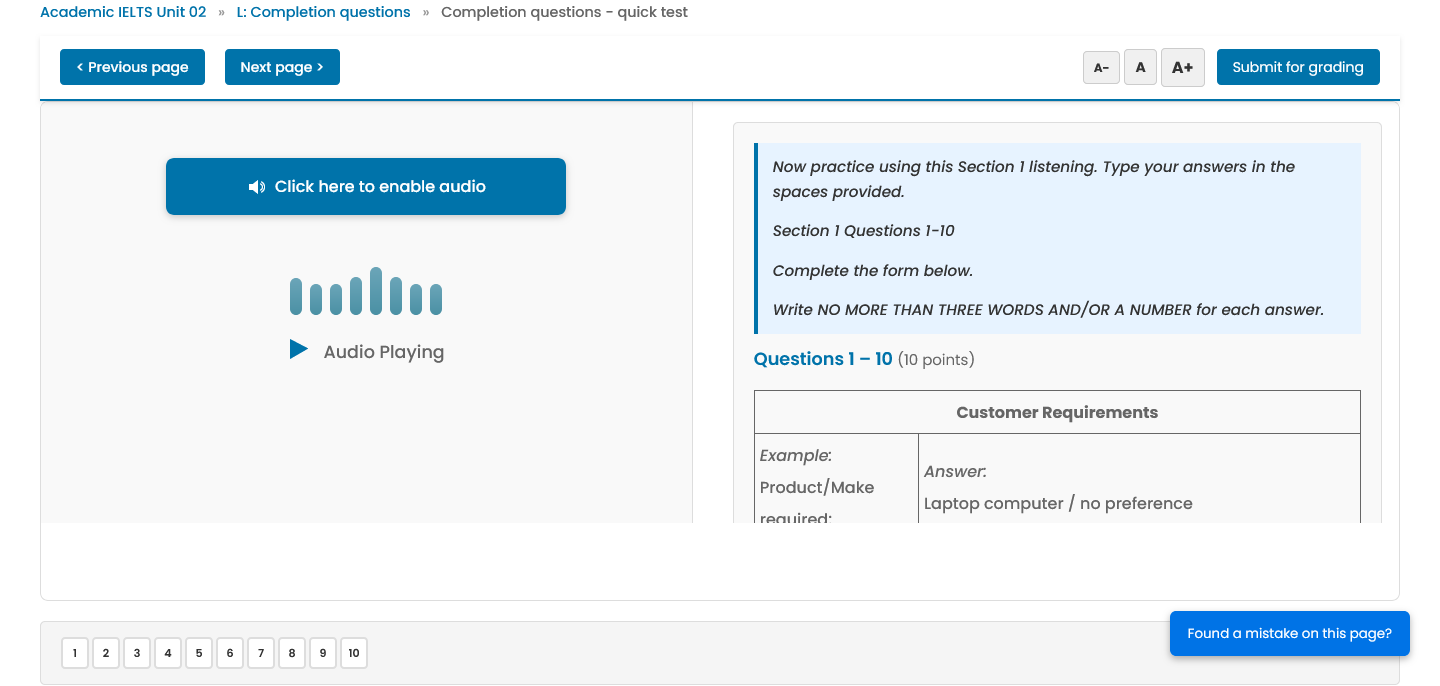The image size is (1440, 686).
Task: Open L: Completion questions breadcrumb link
Action: 323,12
